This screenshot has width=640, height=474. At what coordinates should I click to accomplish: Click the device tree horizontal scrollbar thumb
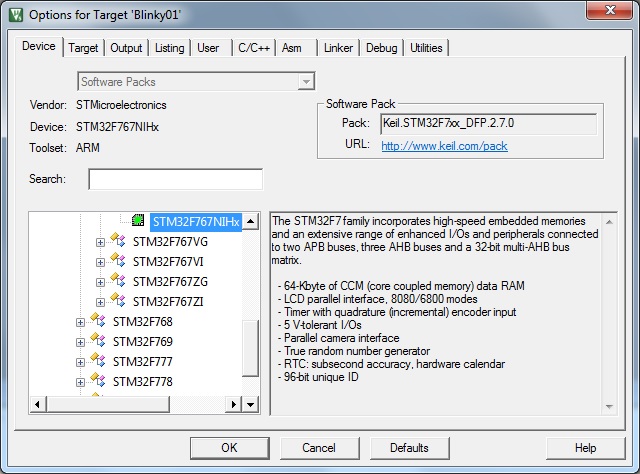[108, 405]
